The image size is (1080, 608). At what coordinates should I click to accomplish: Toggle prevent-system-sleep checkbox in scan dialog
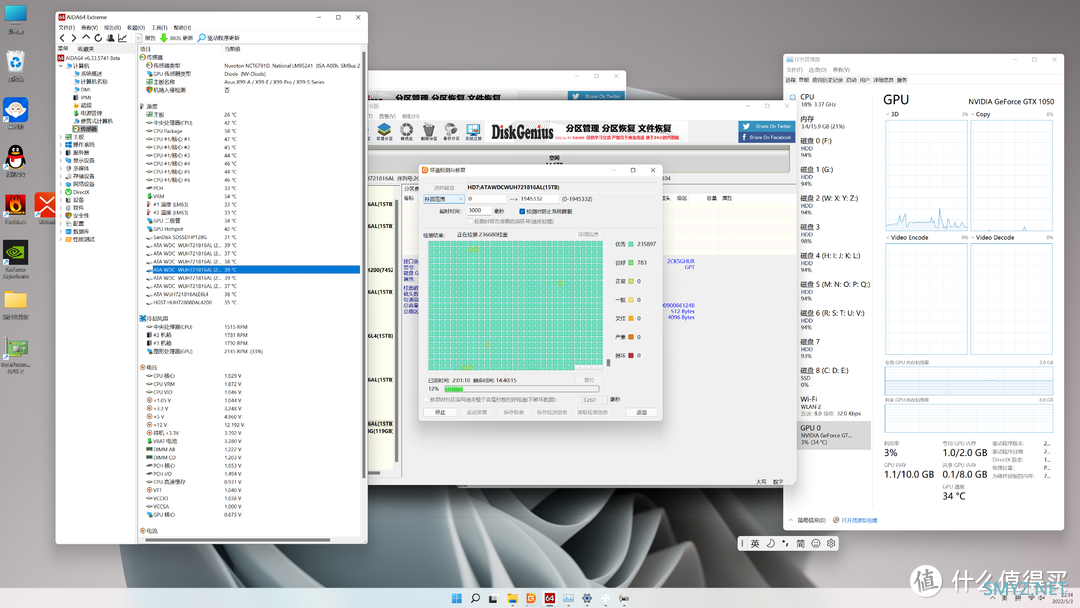pos(522,211)
